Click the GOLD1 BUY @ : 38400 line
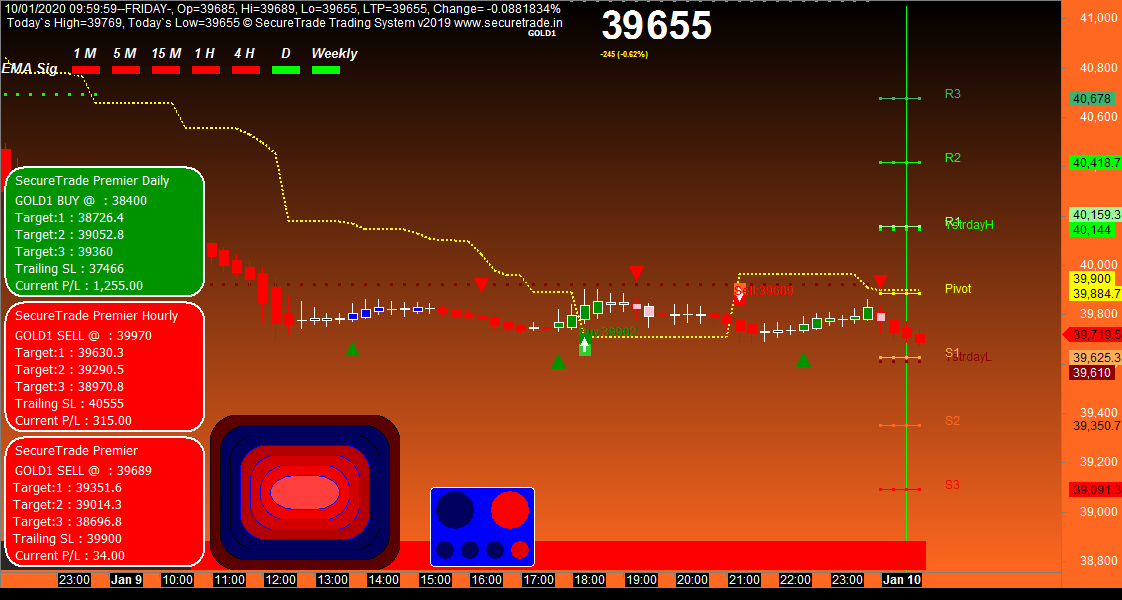Screen dimensions: 1122x600 pyautogui.click(x=81, y=201)
